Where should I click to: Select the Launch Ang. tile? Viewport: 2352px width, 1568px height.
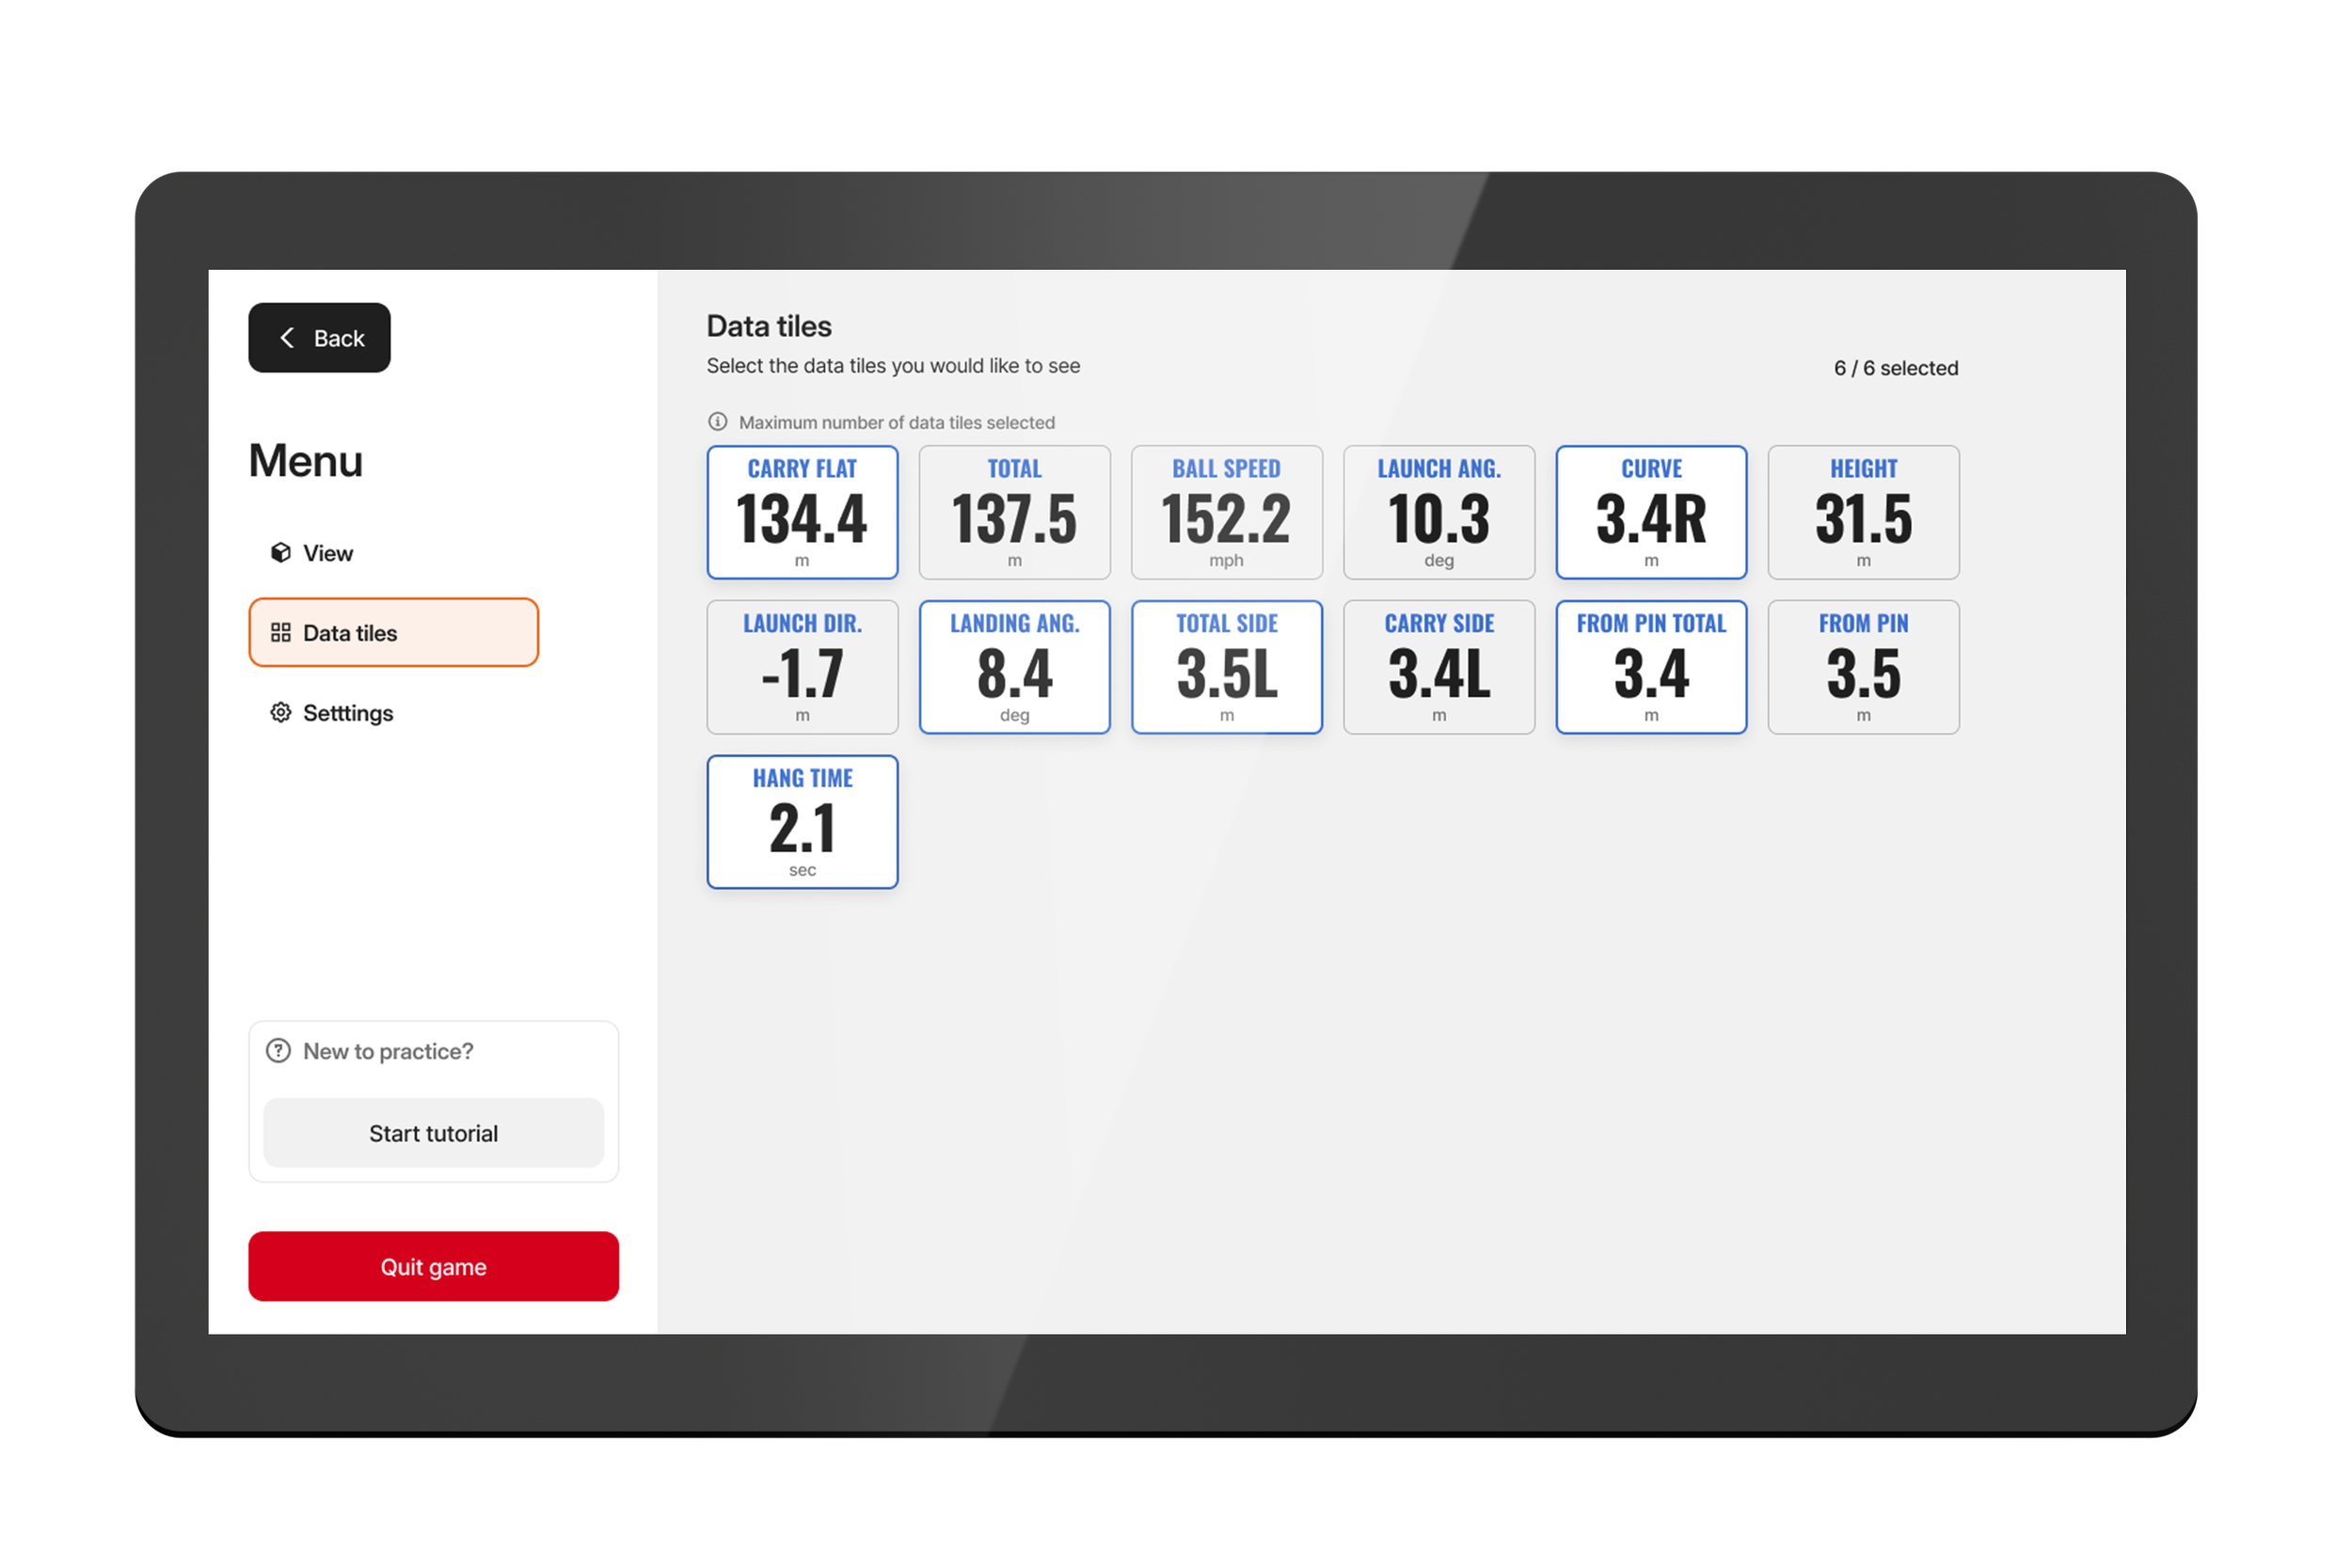coord(1438,512)
